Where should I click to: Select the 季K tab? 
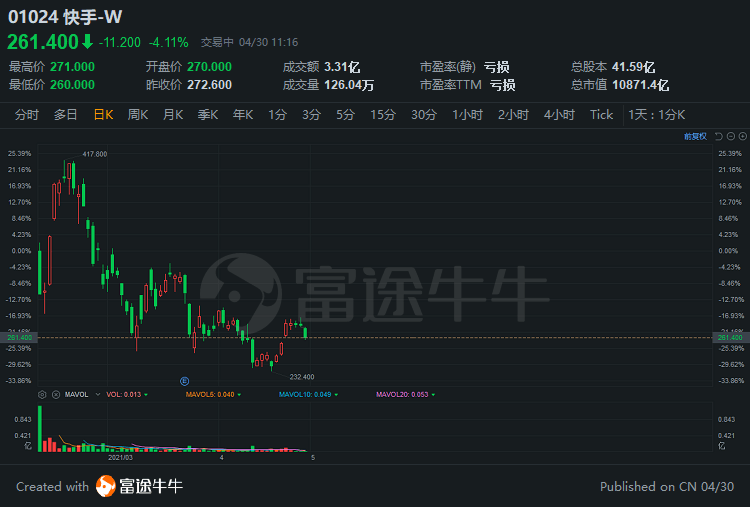pyautogui.click(x=208, y=115)
